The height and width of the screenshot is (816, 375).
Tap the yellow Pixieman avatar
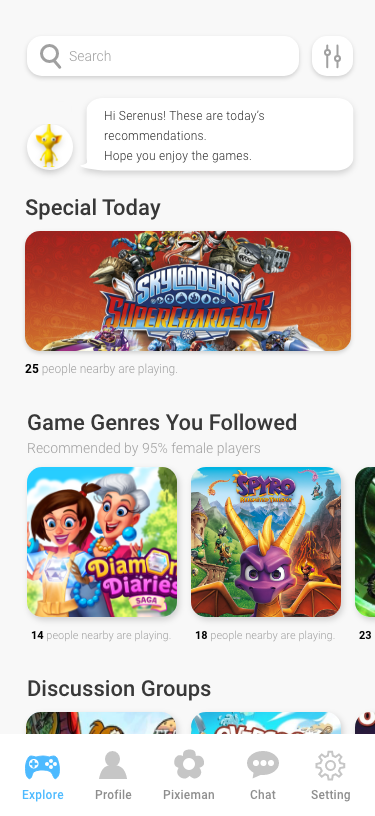pos(50,147)
